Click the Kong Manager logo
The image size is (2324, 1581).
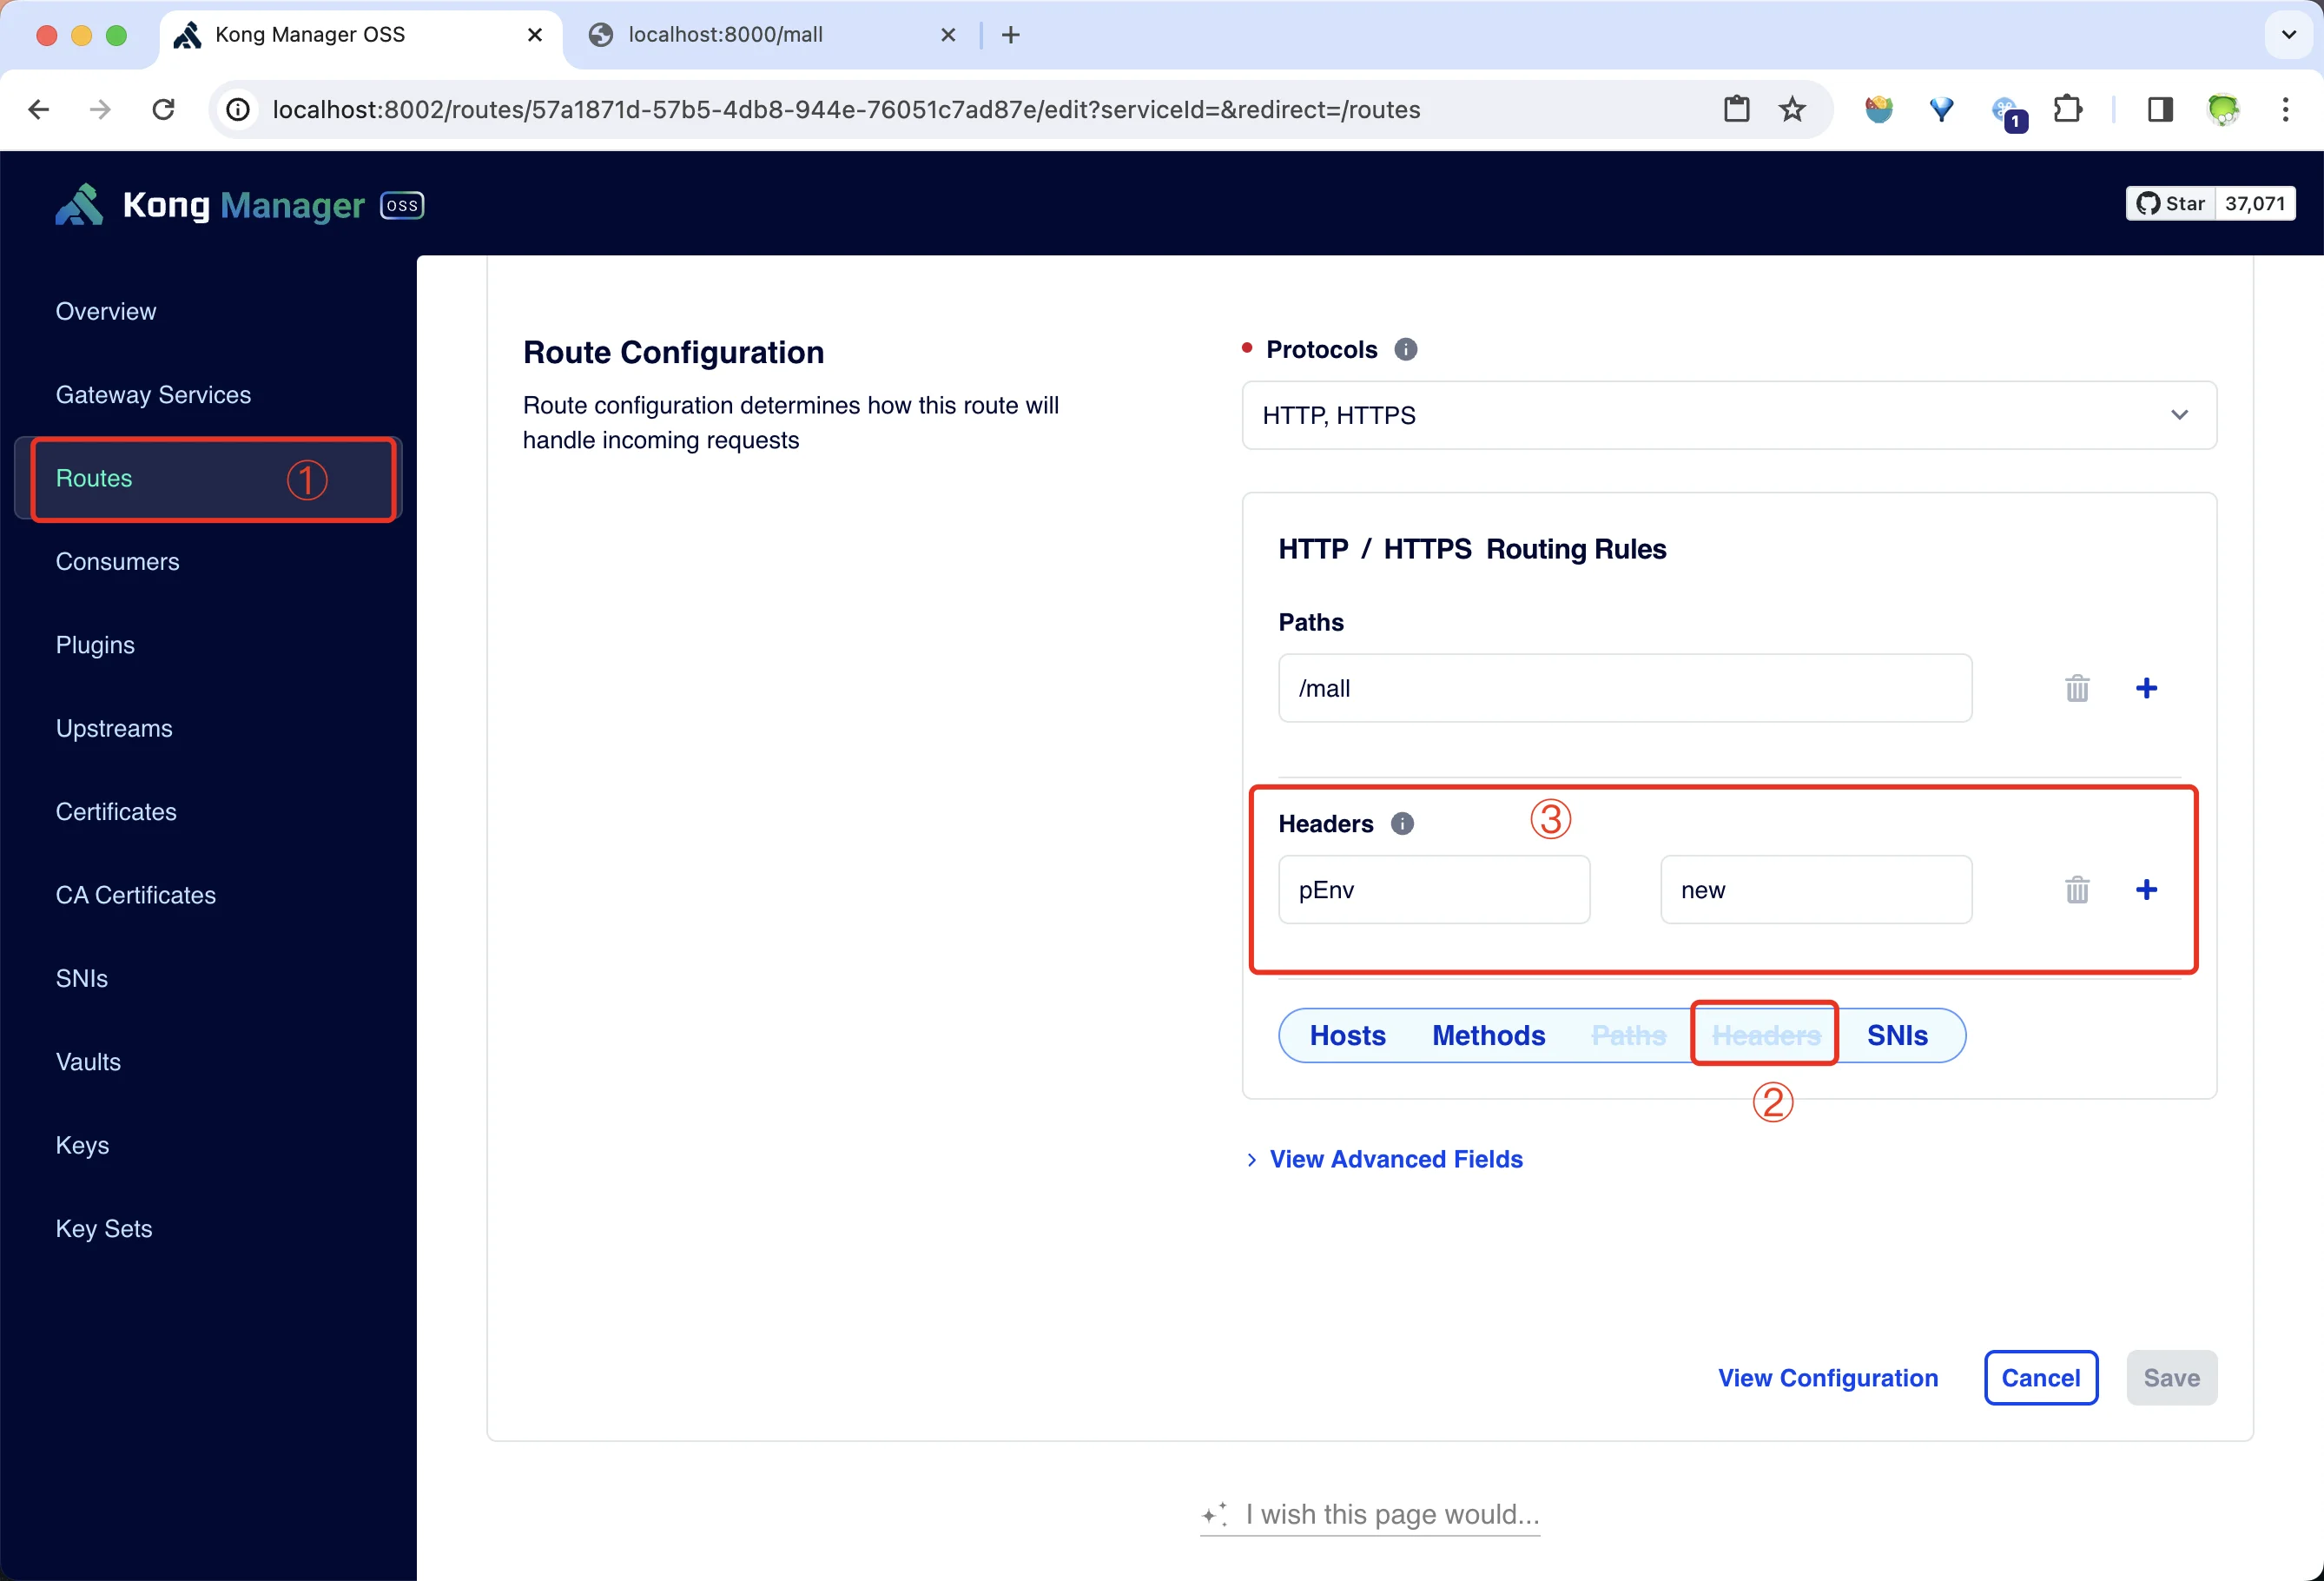[80, 205]
